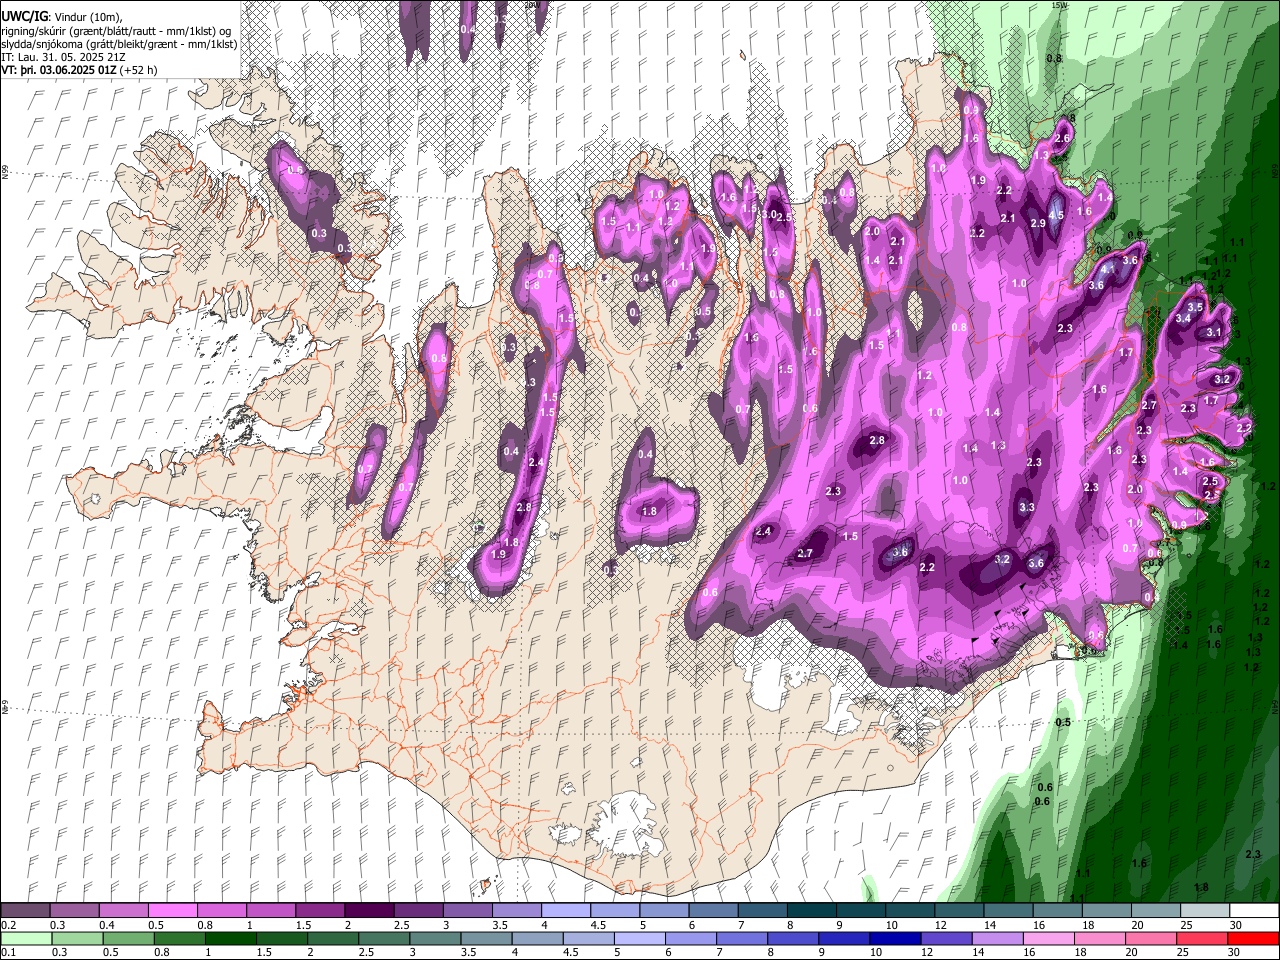Click the dark grey-purple swatch labeled 0.2, upper row
Viewport: 1280px width, 960px height.
25,911
